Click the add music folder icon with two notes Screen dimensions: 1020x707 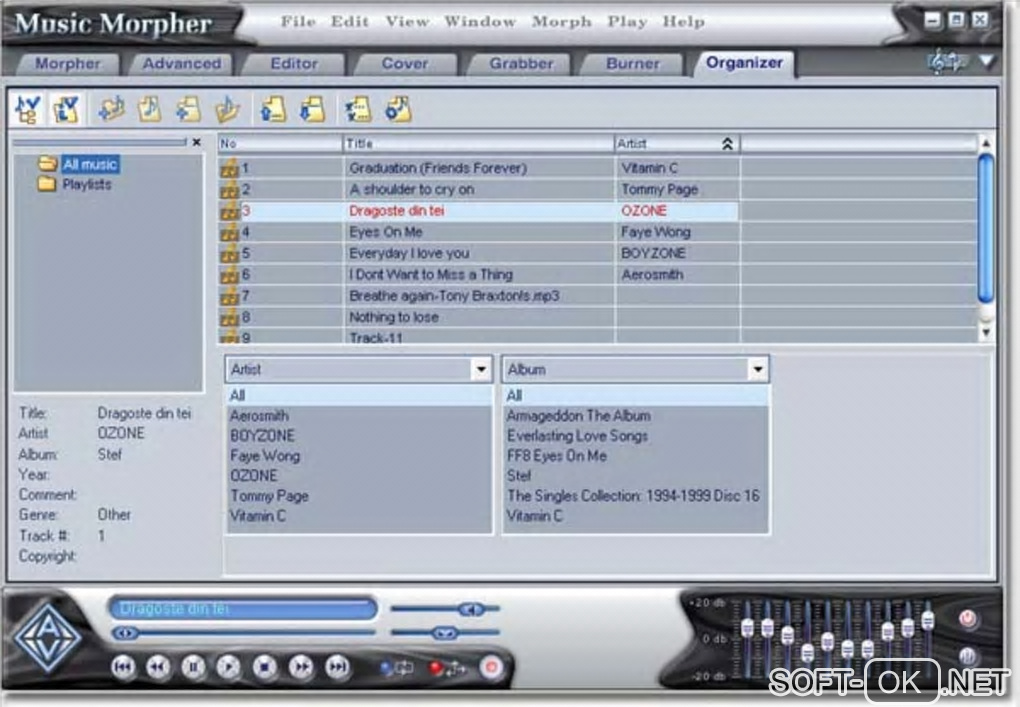[x=112, y=109]
